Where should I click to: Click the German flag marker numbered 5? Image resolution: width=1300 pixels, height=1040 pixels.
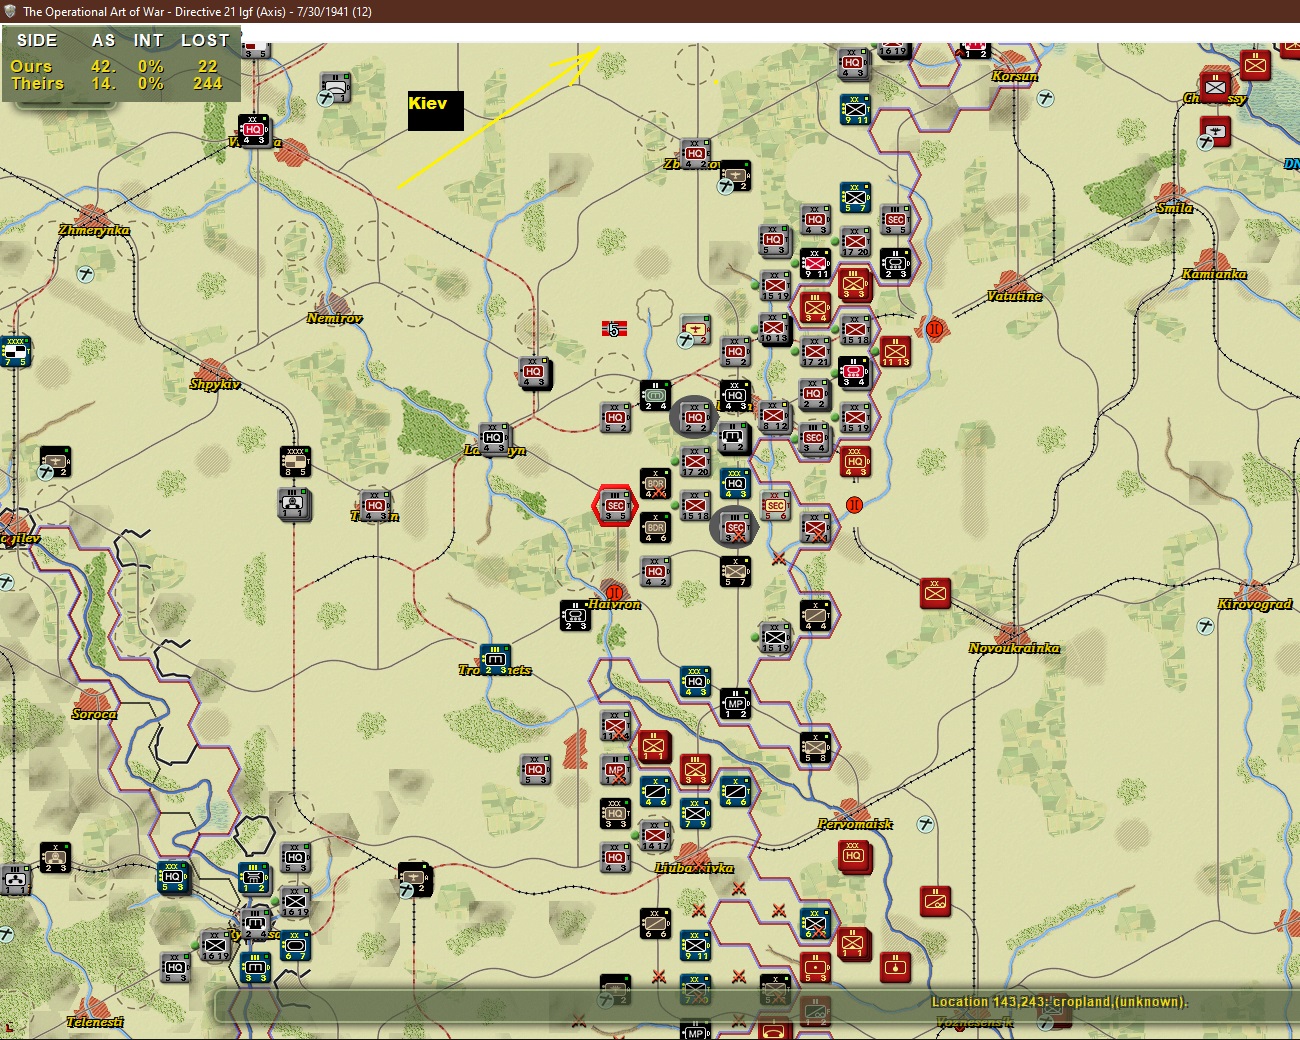tap(614, 328)
